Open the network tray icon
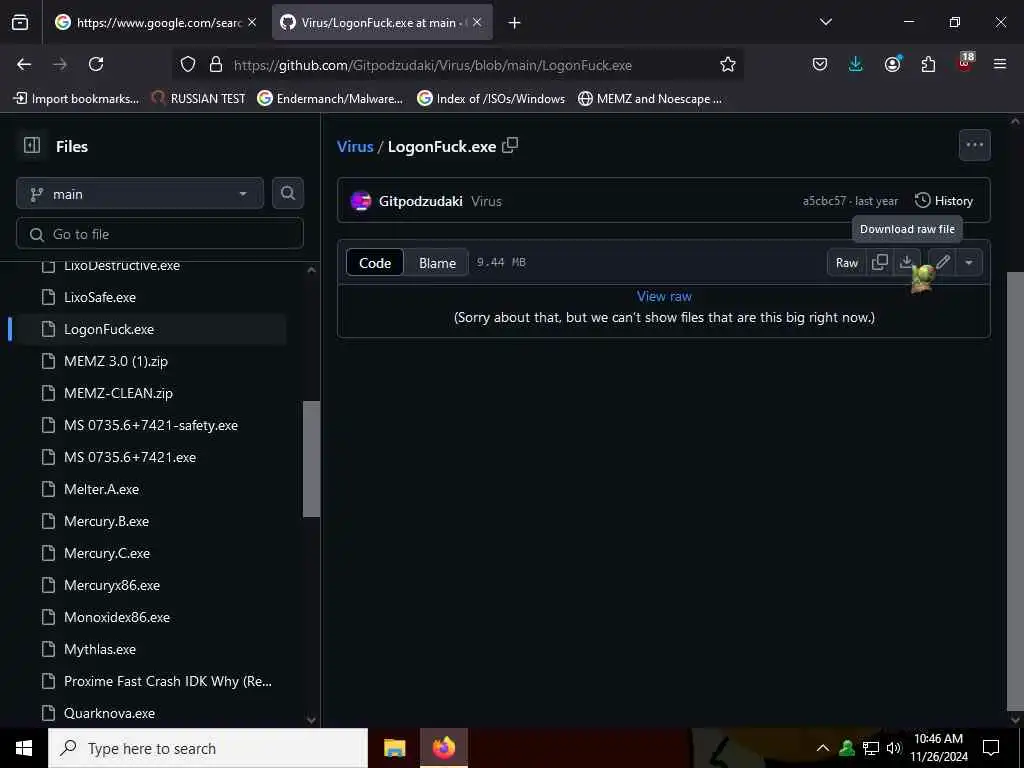This screenshot has width=1024, height=768. [871, 748]
